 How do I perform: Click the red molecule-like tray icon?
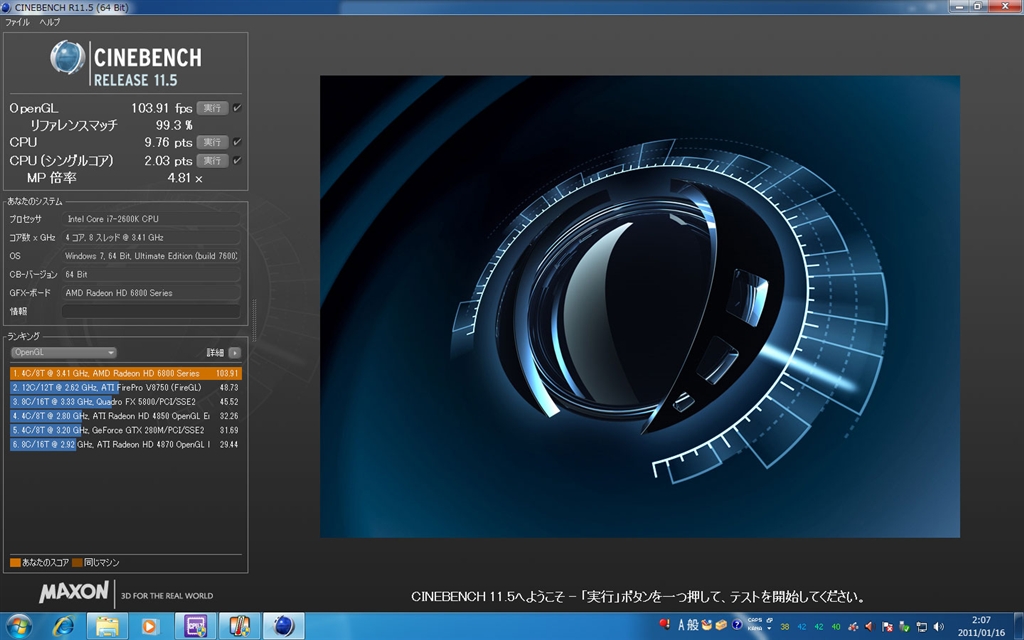tap(853, 627)
